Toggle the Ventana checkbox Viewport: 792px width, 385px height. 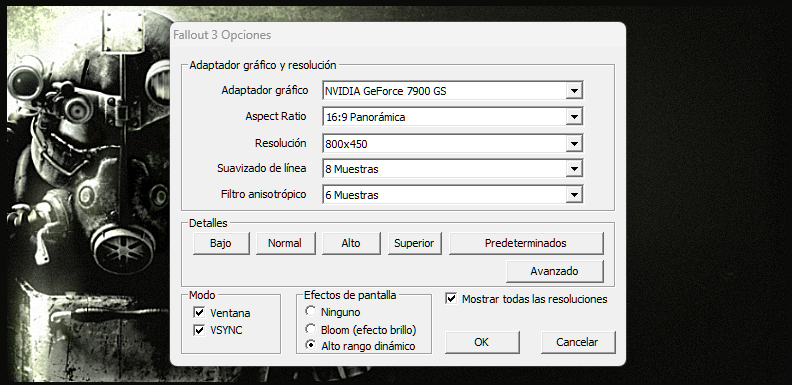click(200, 313)
